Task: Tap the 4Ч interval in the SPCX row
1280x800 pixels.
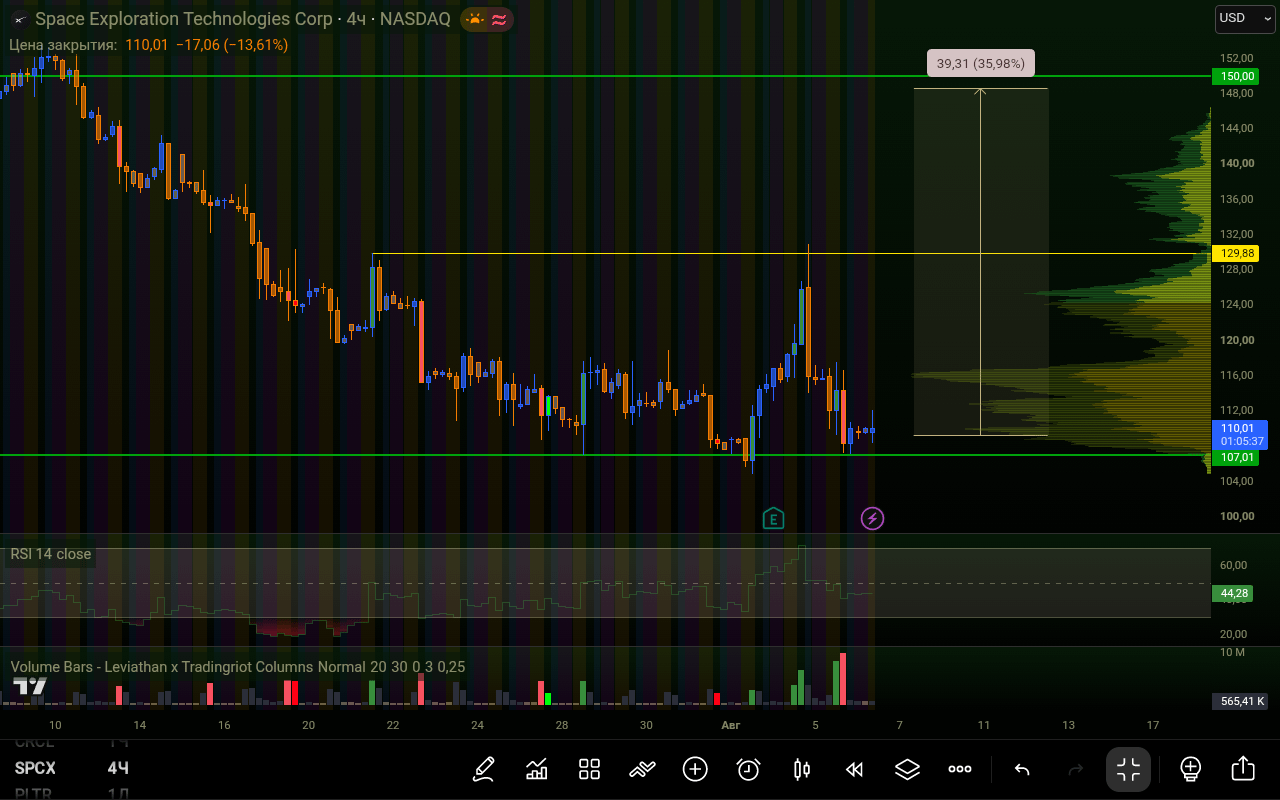Action: (x=118, y=768)
